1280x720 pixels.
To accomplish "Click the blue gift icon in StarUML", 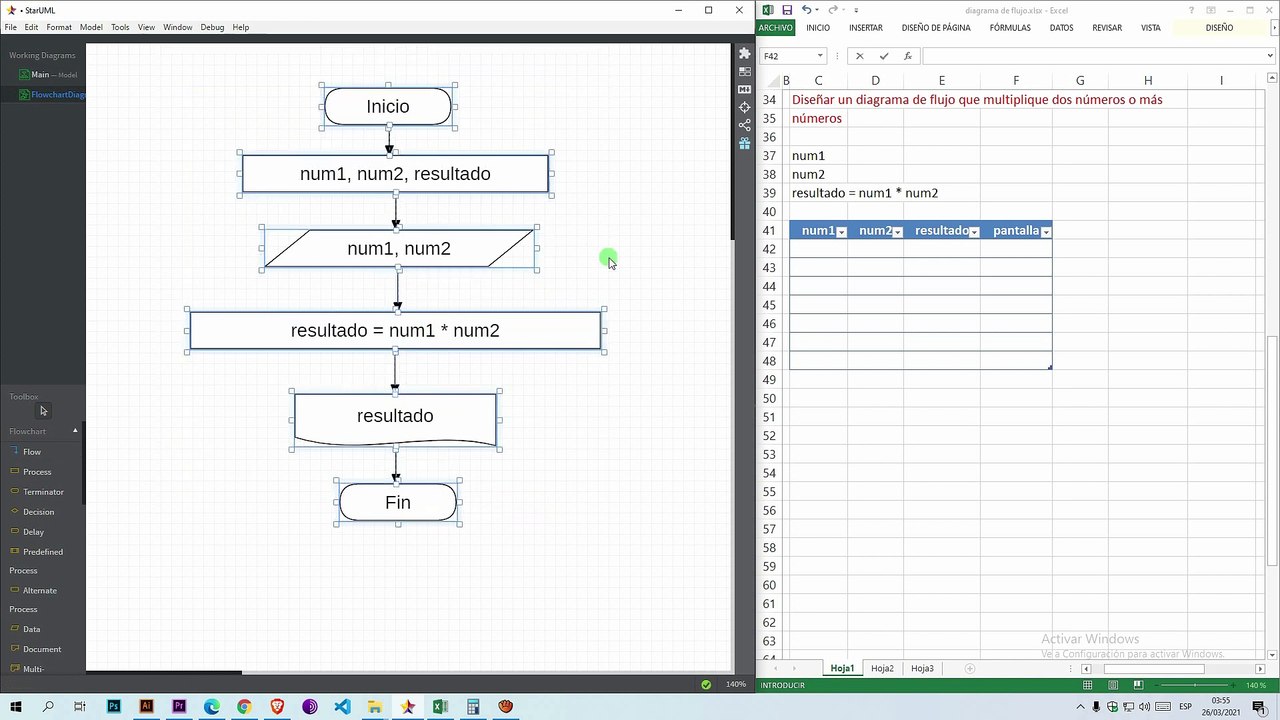I will coord(744,143).
